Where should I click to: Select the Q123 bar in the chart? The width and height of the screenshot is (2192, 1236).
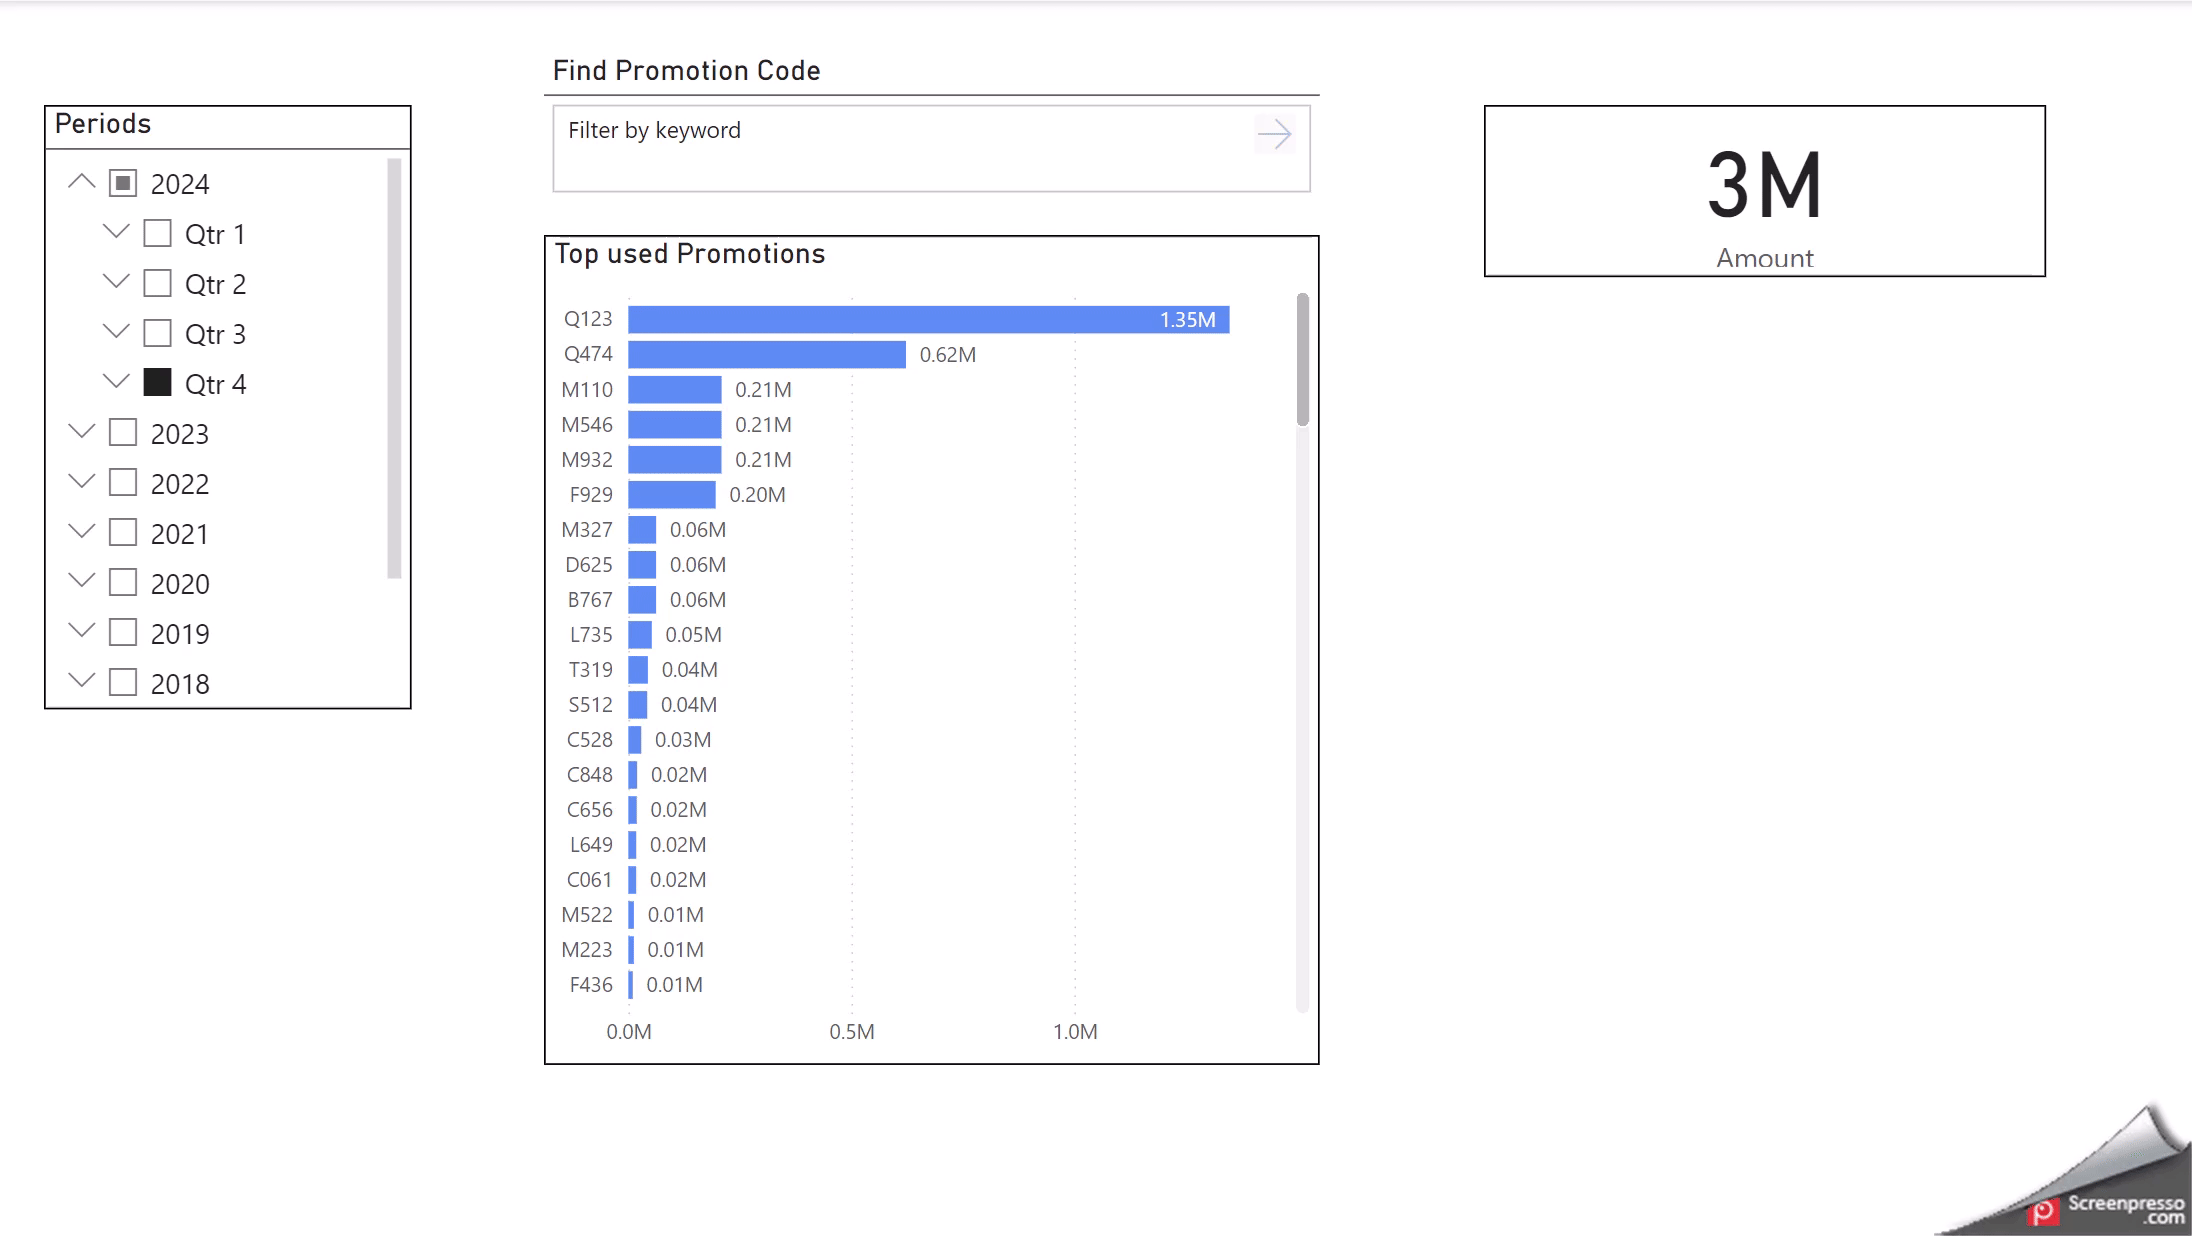click(x=928, y=320)
